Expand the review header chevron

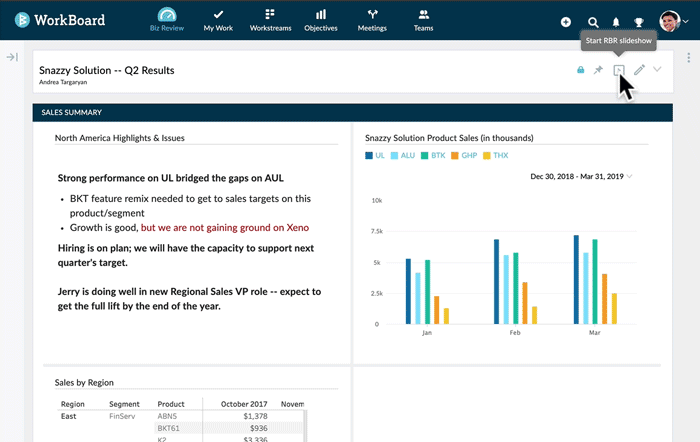657,69
